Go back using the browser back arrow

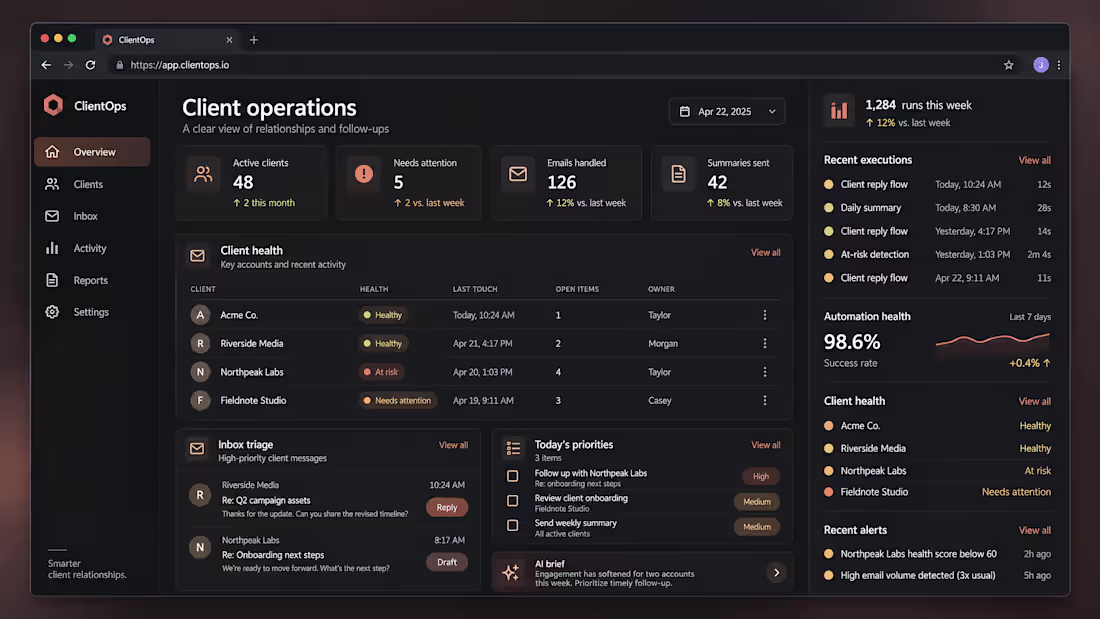coord(46,65)
